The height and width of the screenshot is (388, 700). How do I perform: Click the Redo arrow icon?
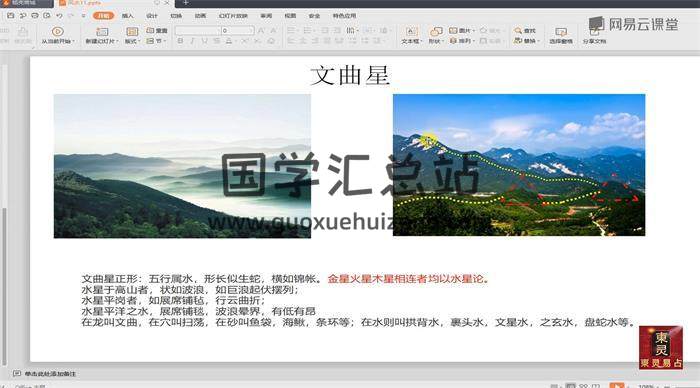[x=71, y=16]
